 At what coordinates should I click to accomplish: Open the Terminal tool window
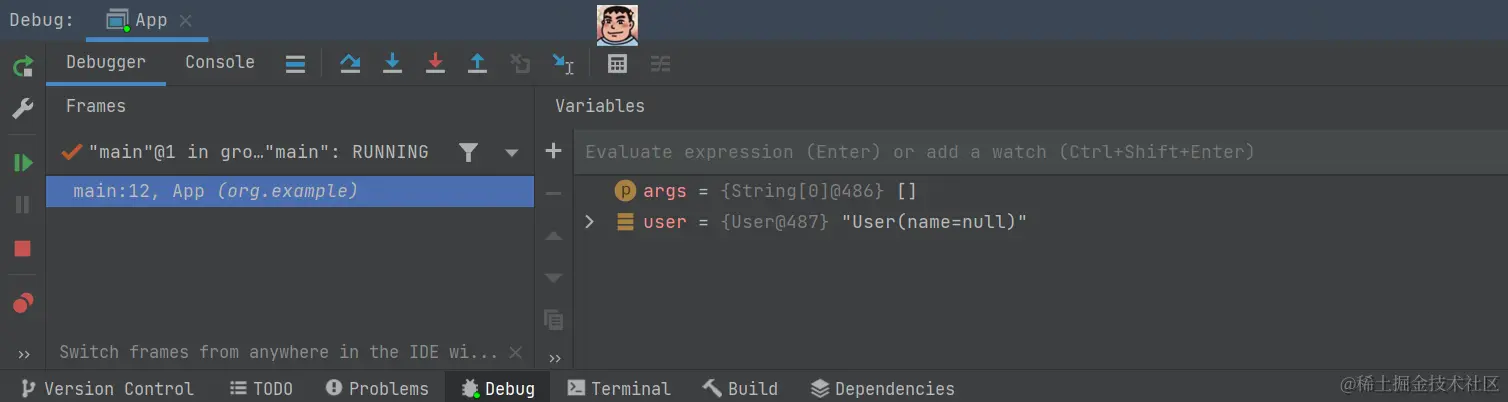[x=619, y=389]
